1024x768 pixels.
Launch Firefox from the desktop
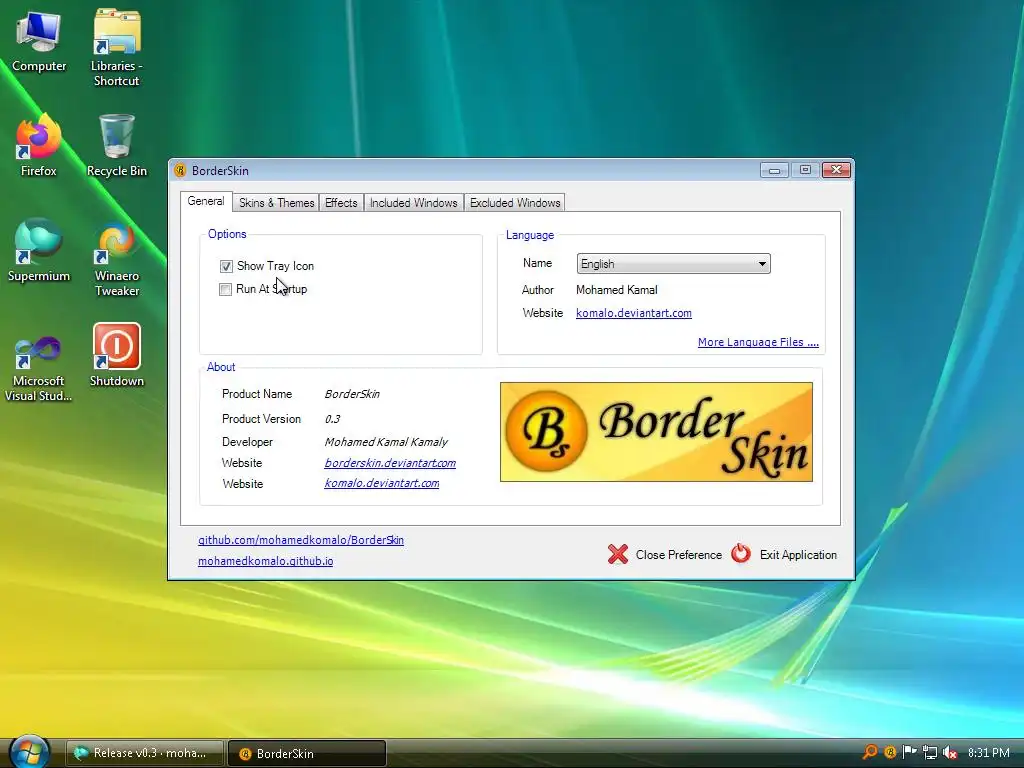(x=39, y=145)
